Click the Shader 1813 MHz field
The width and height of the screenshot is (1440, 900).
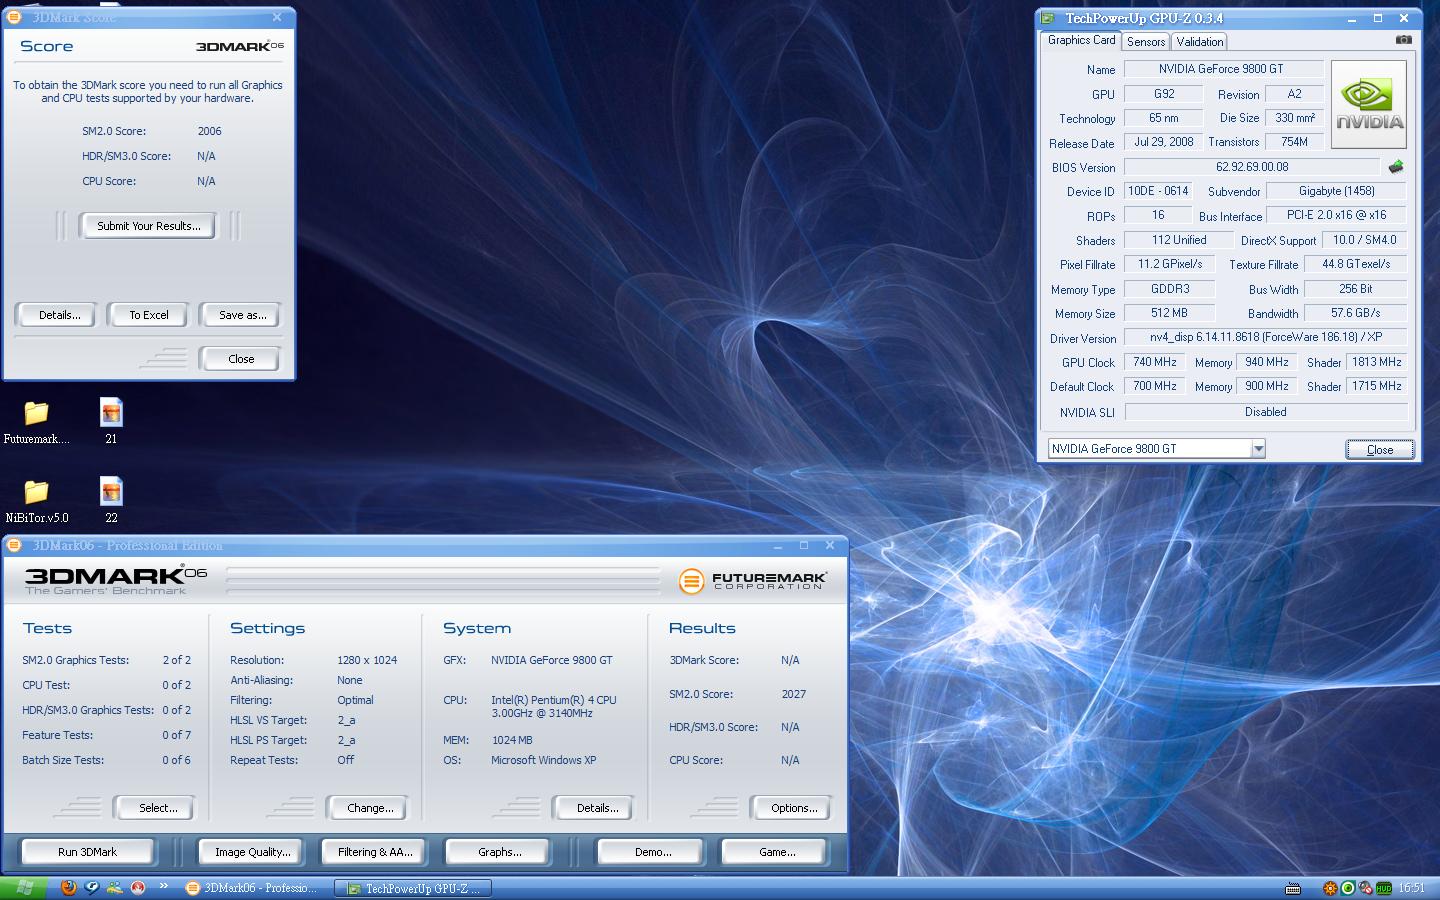pos(1377,362)
